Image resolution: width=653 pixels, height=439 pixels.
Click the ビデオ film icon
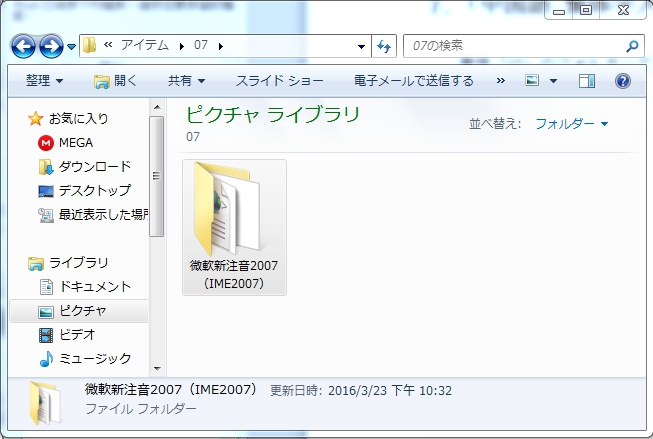(x=46, y=335)
